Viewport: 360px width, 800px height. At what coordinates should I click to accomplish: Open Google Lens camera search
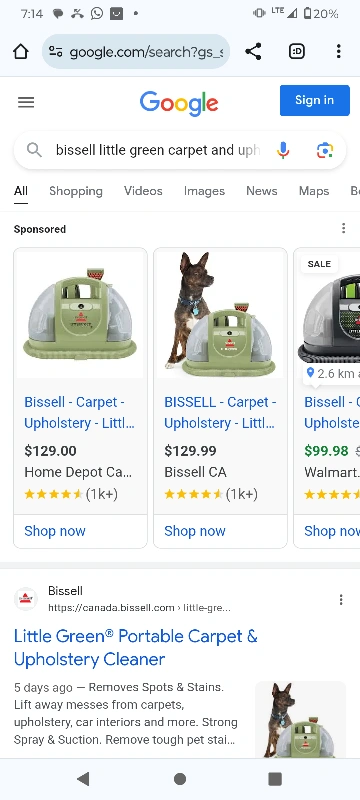325,151
